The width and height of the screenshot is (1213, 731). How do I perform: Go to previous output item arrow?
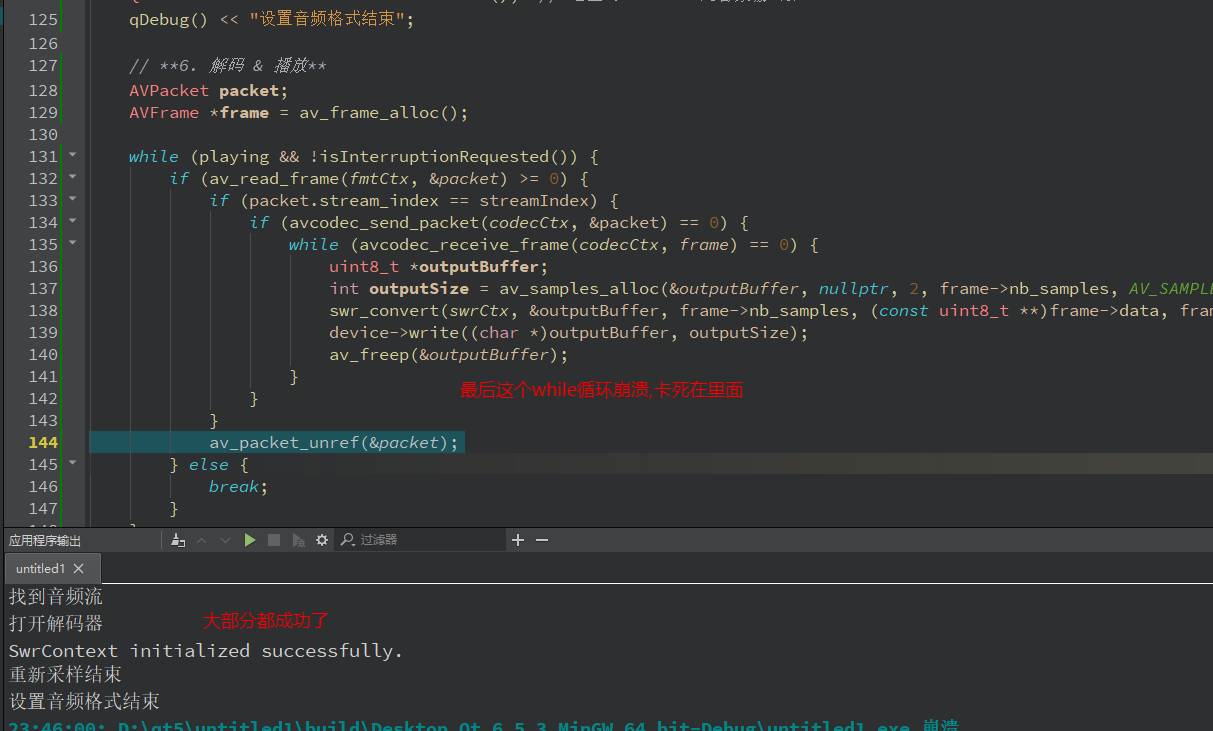[201, 540]
